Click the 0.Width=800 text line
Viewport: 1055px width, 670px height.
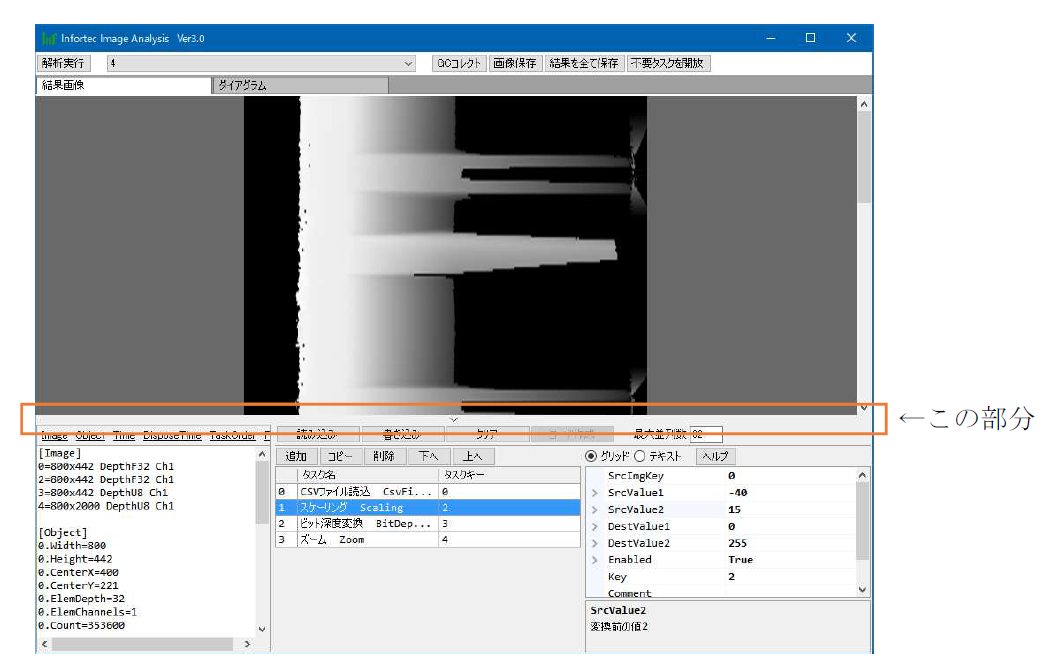click(x=72, y=546)
